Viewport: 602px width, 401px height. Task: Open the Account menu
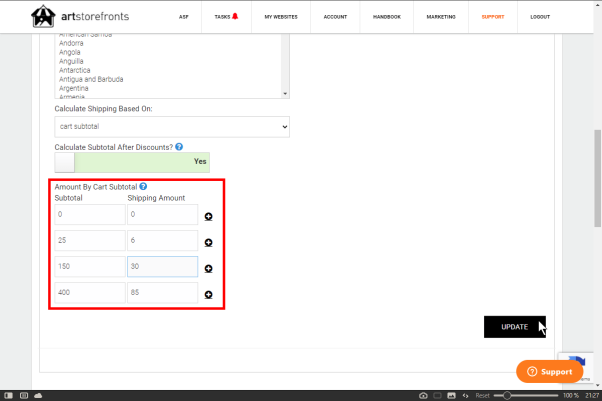(335, 17)
